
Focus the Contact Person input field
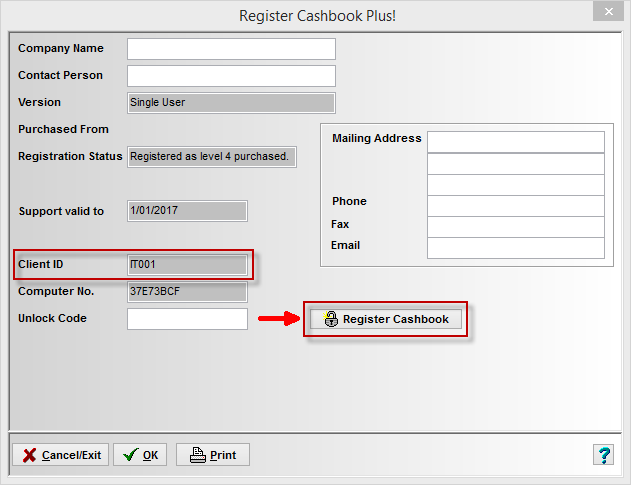(x=231, y=76)
